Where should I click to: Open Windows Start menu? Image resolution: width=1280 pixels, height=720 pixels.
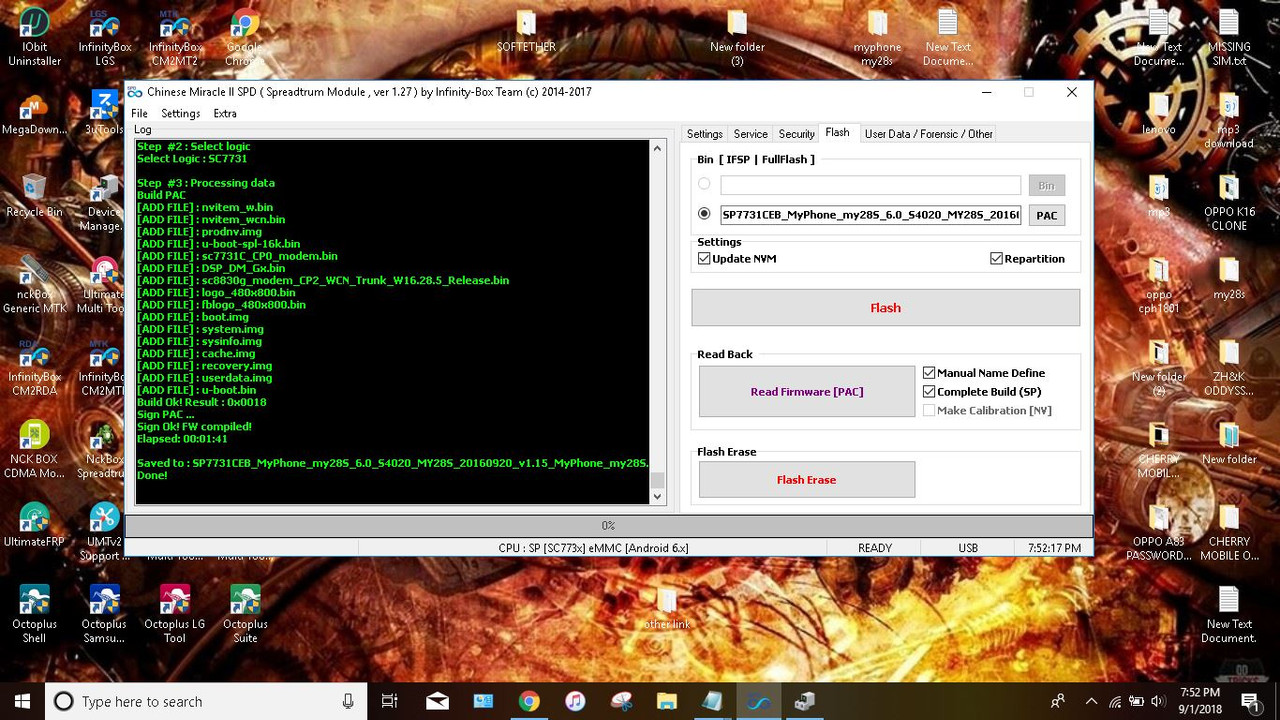22,701
